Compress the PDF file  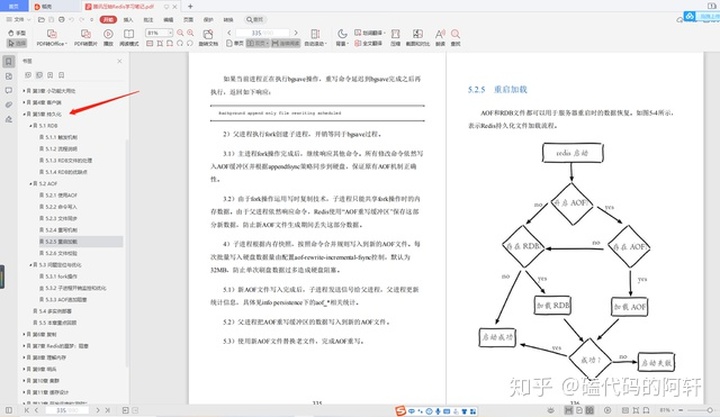coord(395,37)
